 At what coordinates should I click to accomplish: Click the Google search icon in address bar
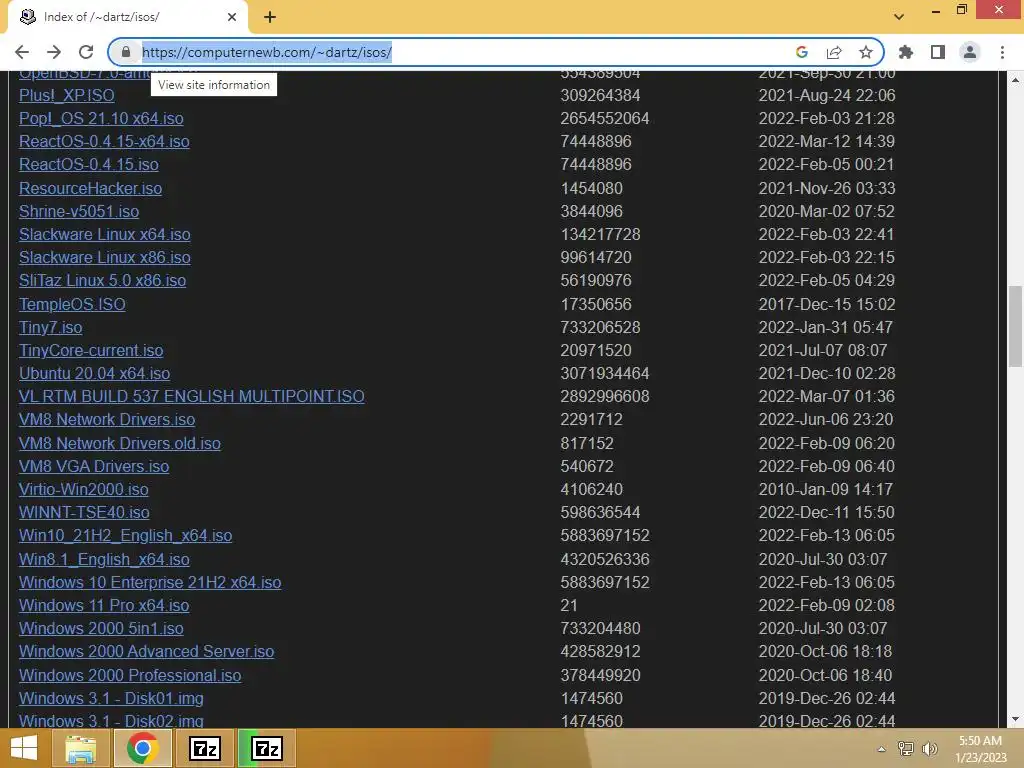click(x=802, y=52)
